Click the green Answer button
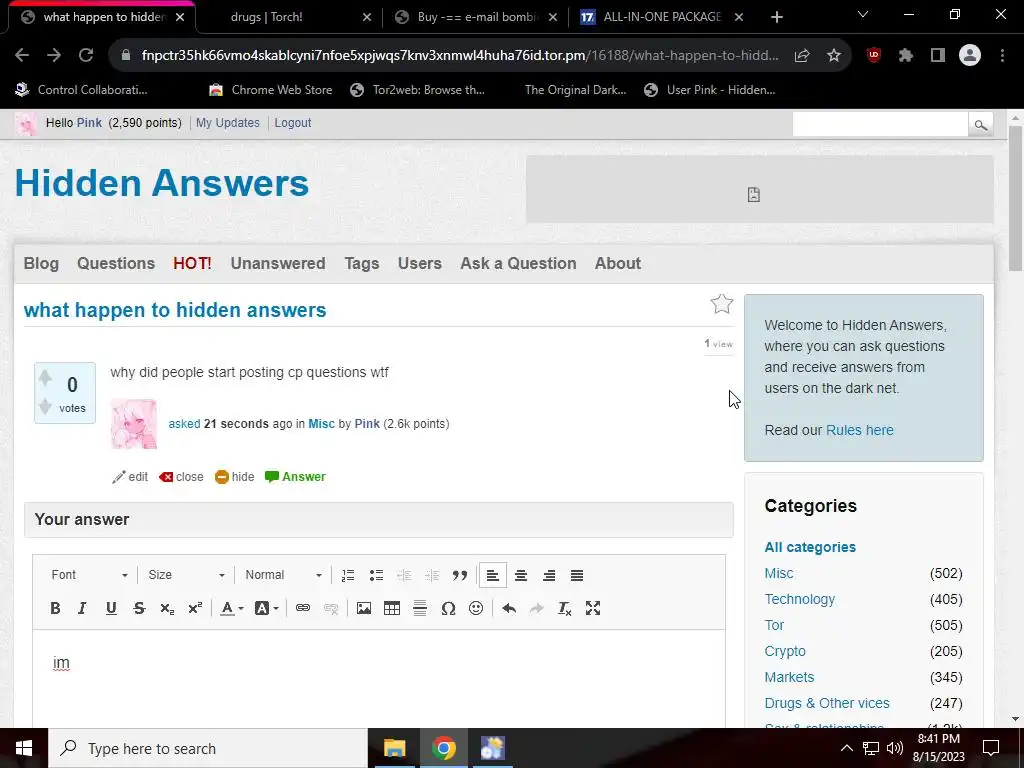 click(295, 477)
